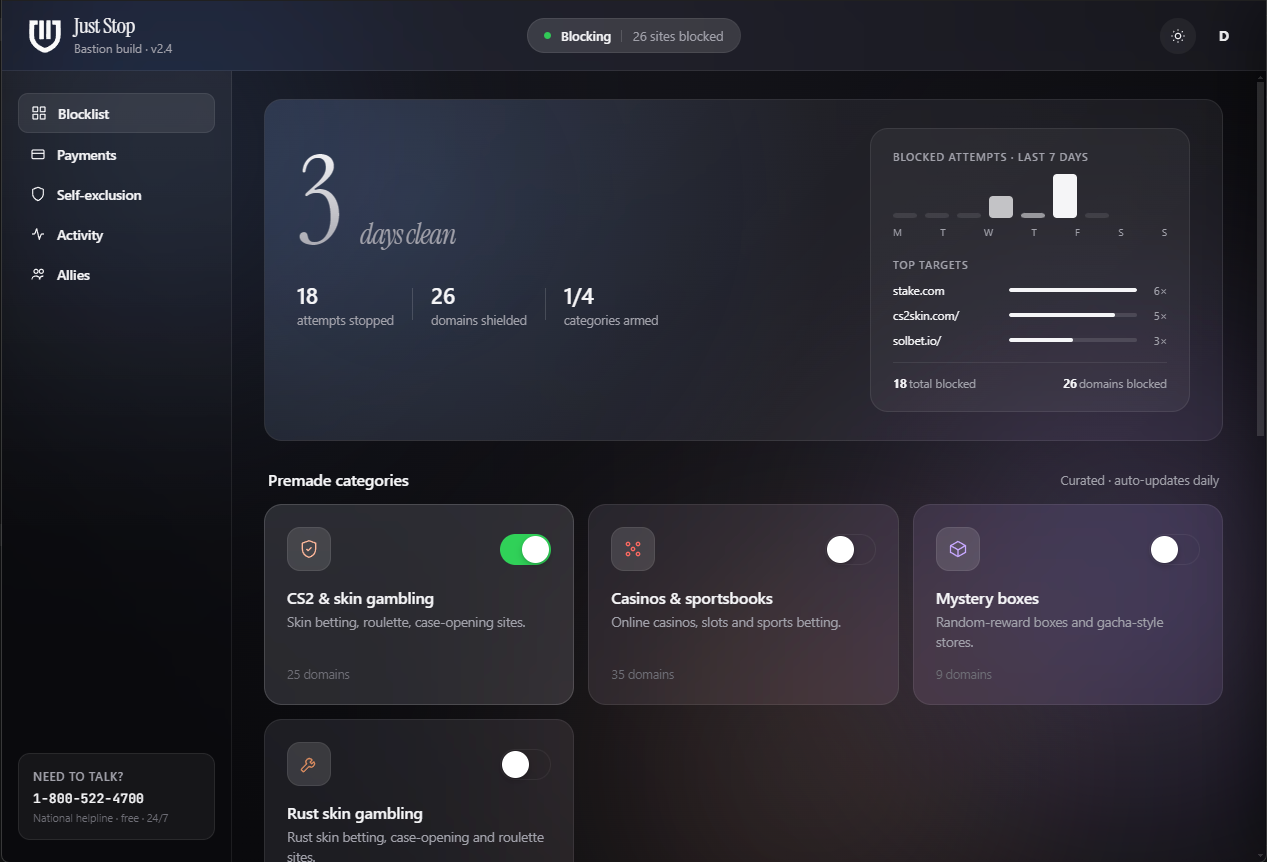Click the helpline number 1-800-522-4700
Image resolution: width=1267 pixels, height=862 pixels.
[88, 798]
